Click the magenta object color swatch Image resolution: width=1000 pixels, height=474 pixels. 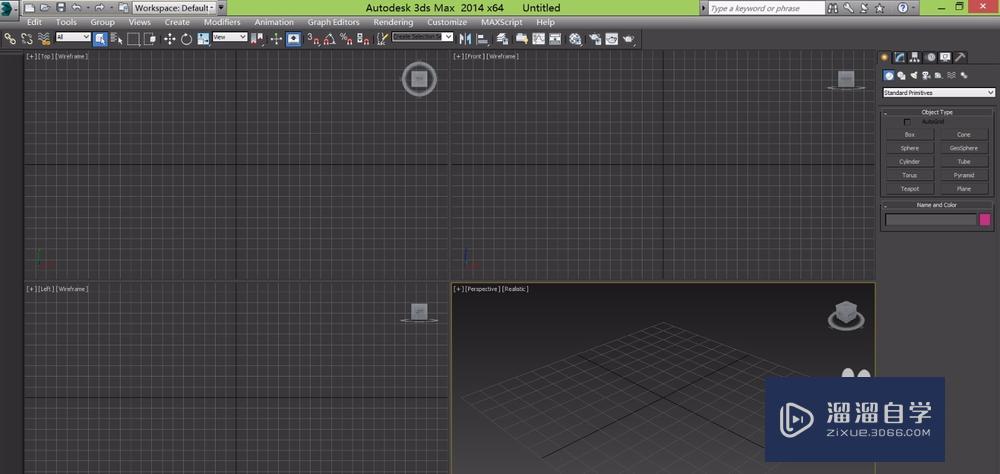[984, 220]
